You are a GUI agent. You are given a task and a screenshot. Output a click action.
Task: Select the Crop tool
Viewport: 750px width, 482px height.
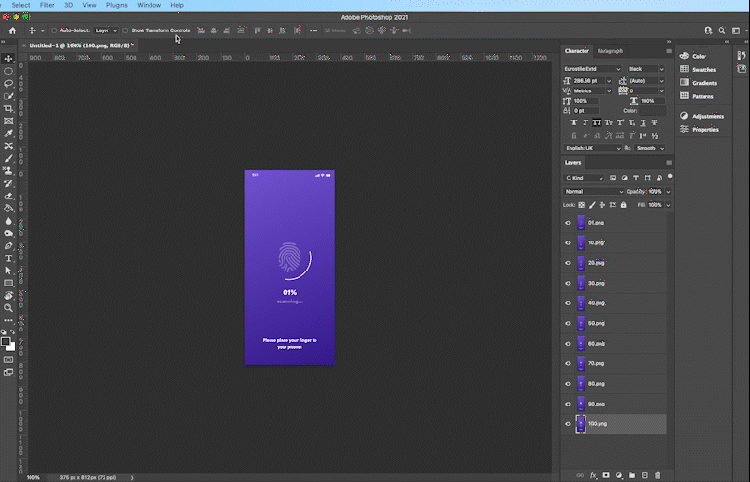pyautogui.click(x=8, y=109)
